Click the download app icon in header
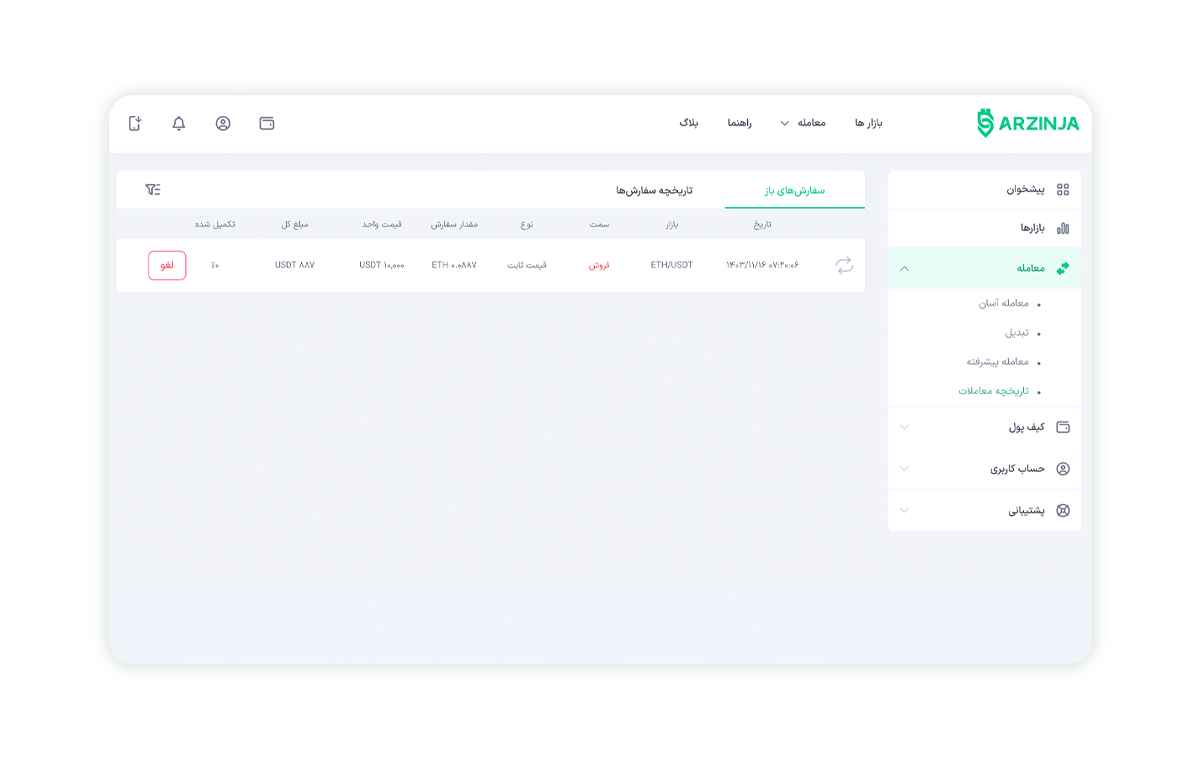1197x759 pixels. (x=135, y=123)
